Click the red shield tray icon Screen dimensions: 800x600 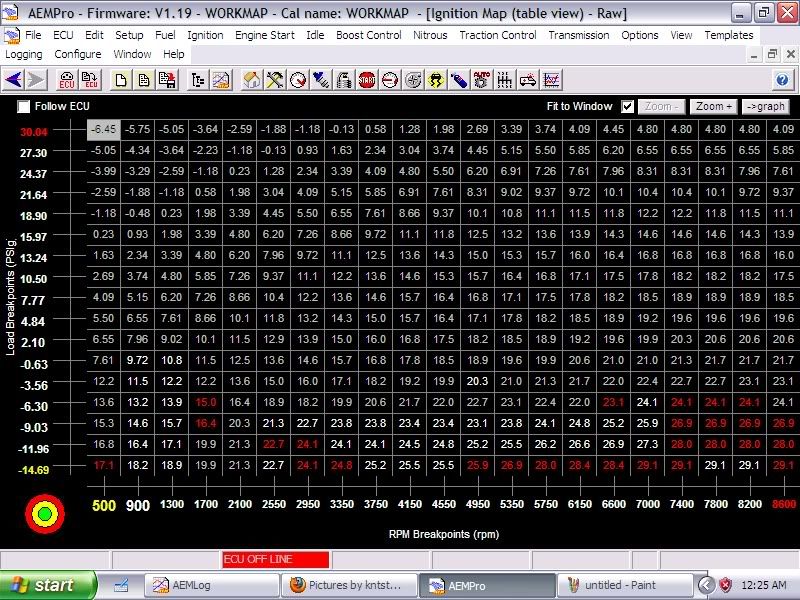tap(726, 585)
